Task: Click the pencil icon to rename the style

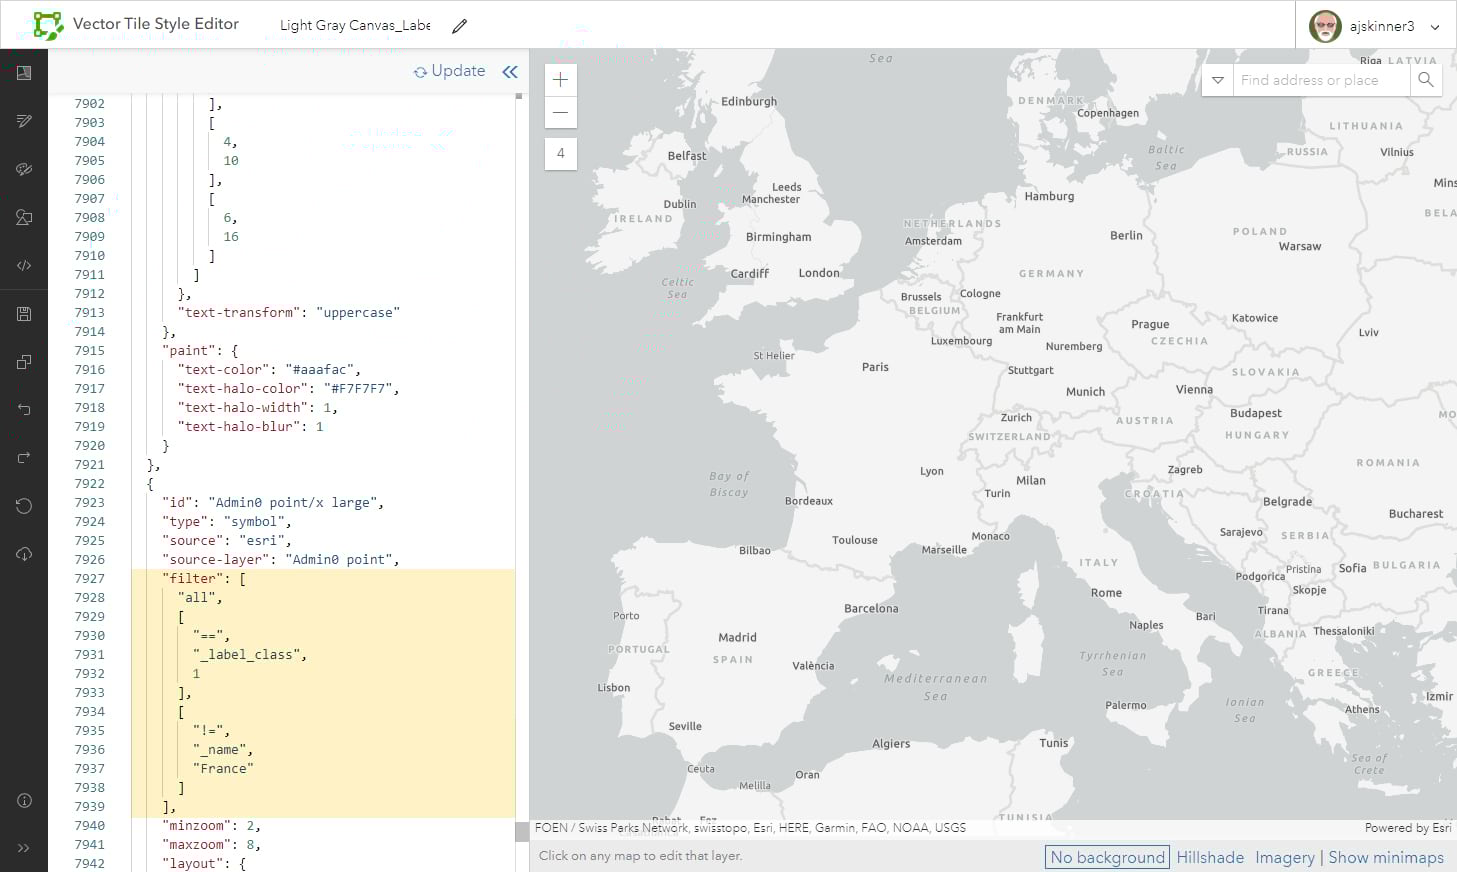Action: point(459,26)
